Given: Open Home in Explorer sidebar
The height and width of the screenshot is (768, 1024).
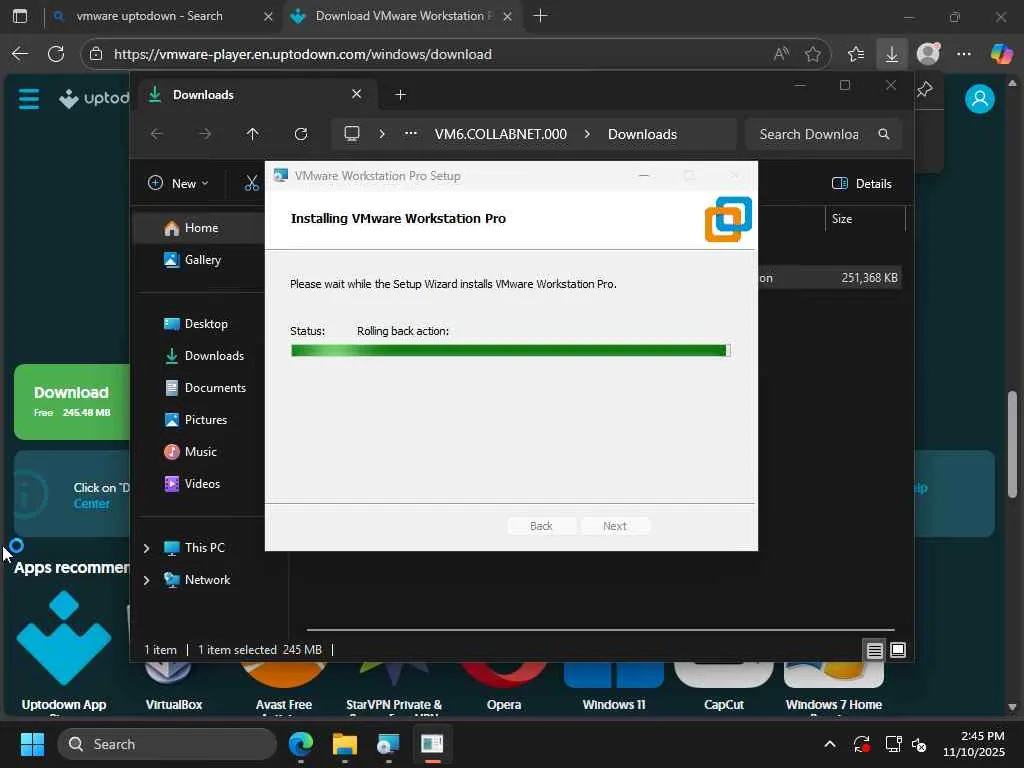Looking at the screenshot, I should (200, 228).
